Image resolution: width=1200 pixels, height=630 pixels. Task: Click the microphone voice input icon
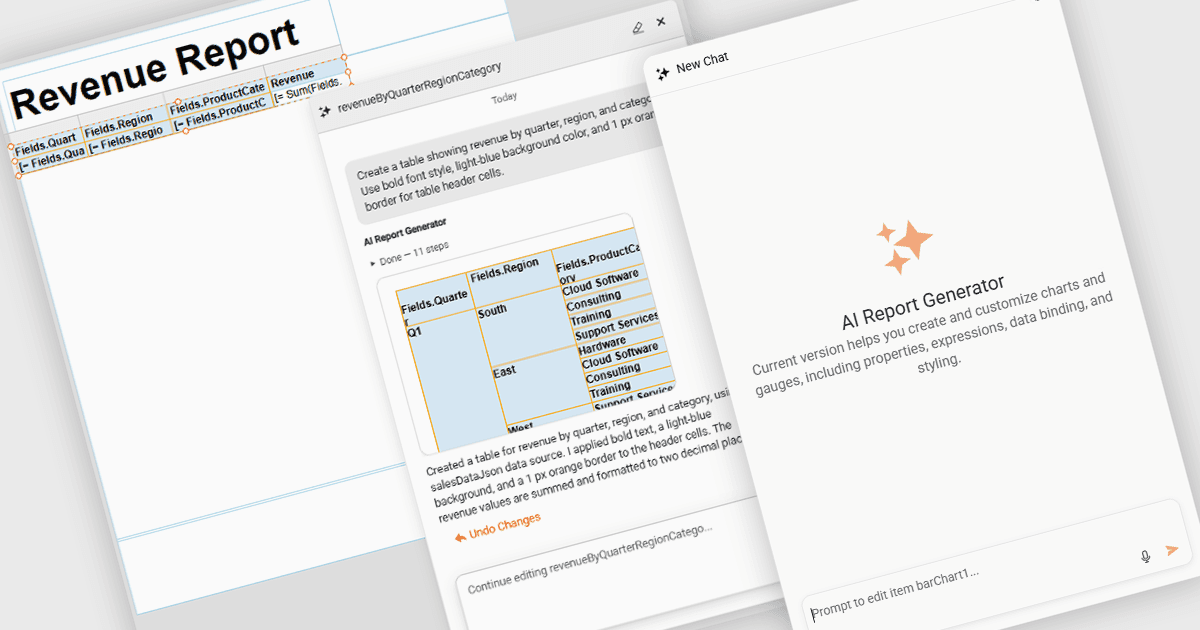[1146, 556]
